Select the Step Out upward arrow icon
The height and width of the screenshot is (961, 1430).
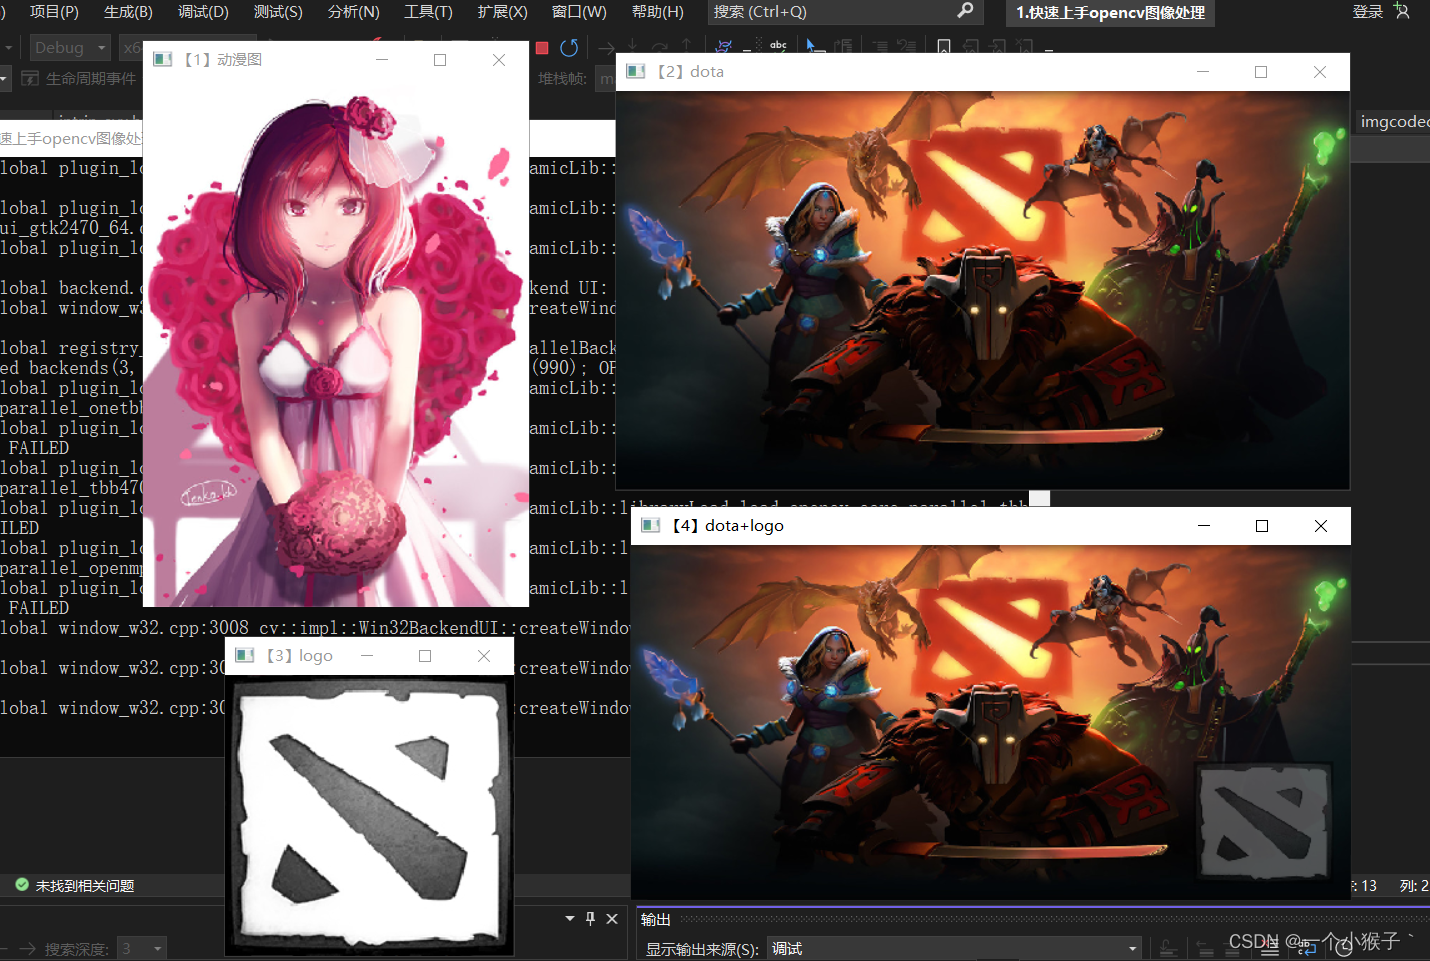(x=686, y=47)
